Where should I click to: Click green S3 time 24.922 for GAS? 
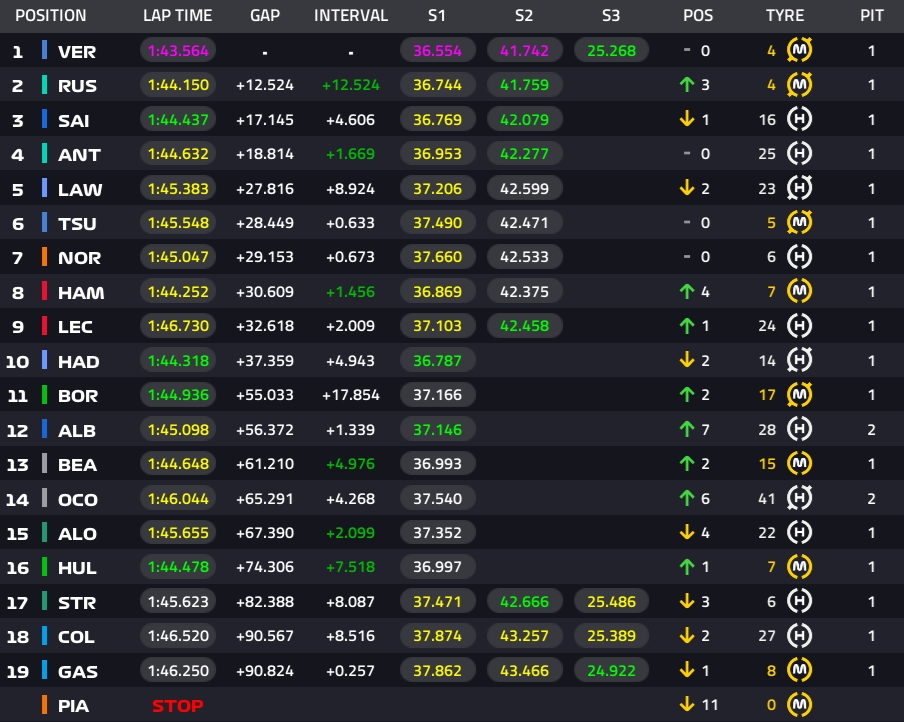[x=612, y=670]
